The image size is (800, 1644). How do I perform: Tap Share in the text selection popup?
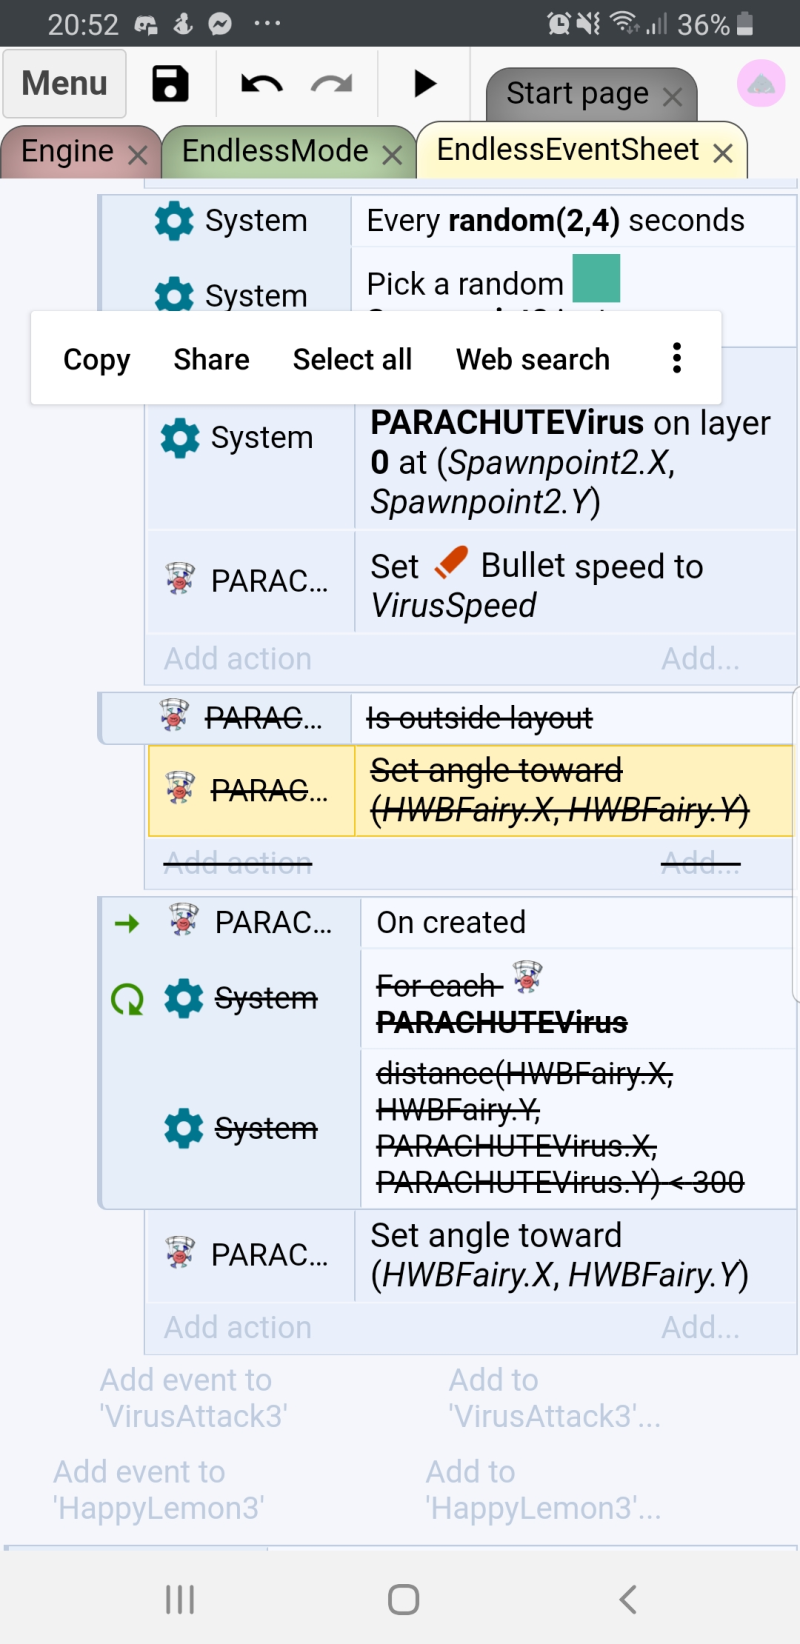211,359
